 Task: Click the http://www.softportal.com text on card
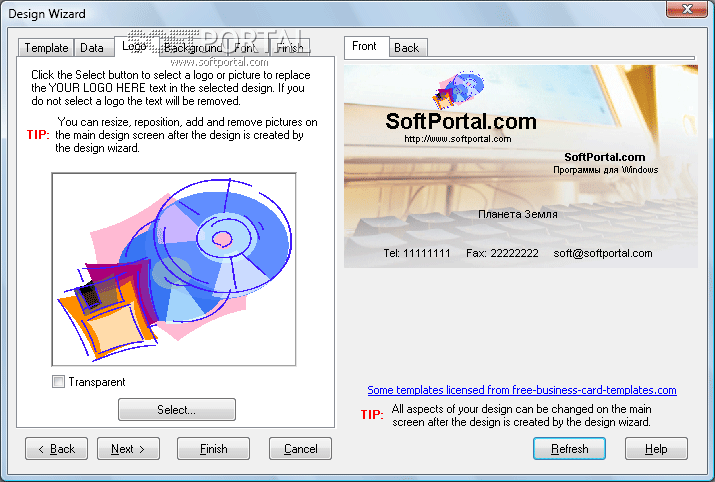tap(458, 139)
